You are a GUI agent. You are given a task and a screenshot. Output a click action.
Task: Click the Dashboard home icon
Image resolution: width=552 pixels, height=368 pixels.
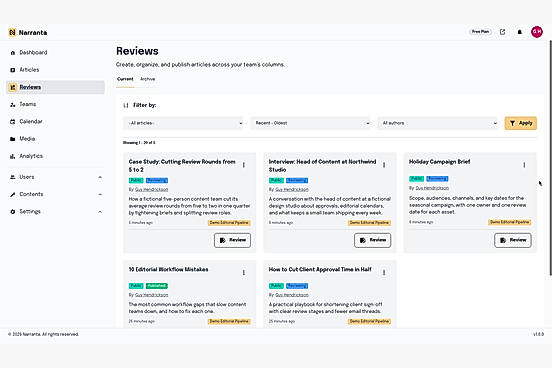coord(13,53)
